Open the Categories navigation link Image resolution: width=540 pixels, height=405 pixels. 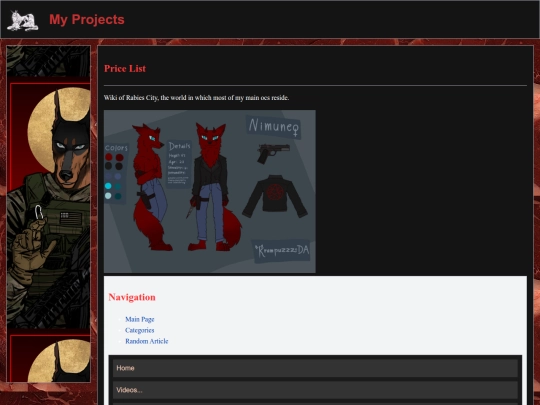pos(139,330)
